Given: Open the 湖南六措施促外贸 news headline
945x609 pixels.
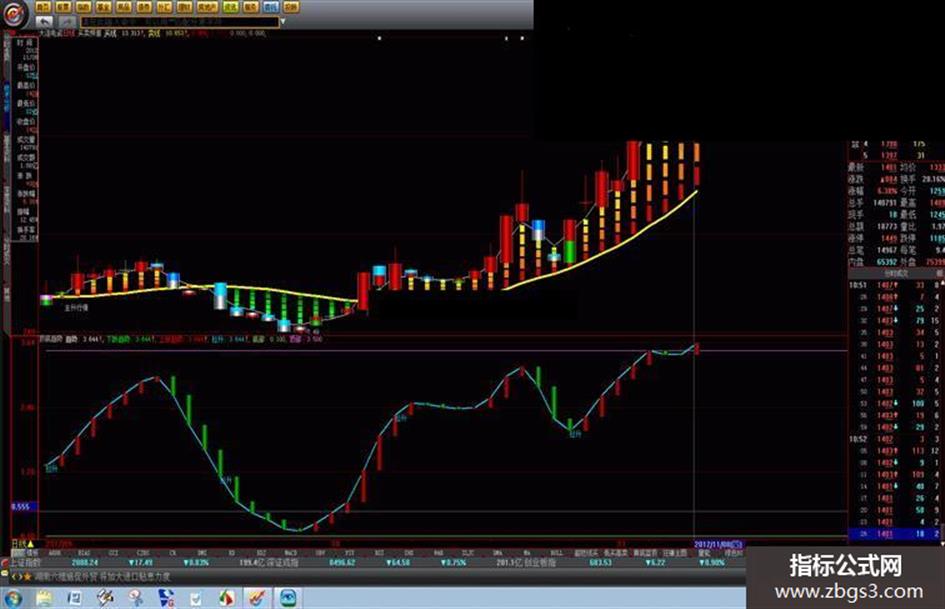Looking at the screenshot, I should pos(102,577).
